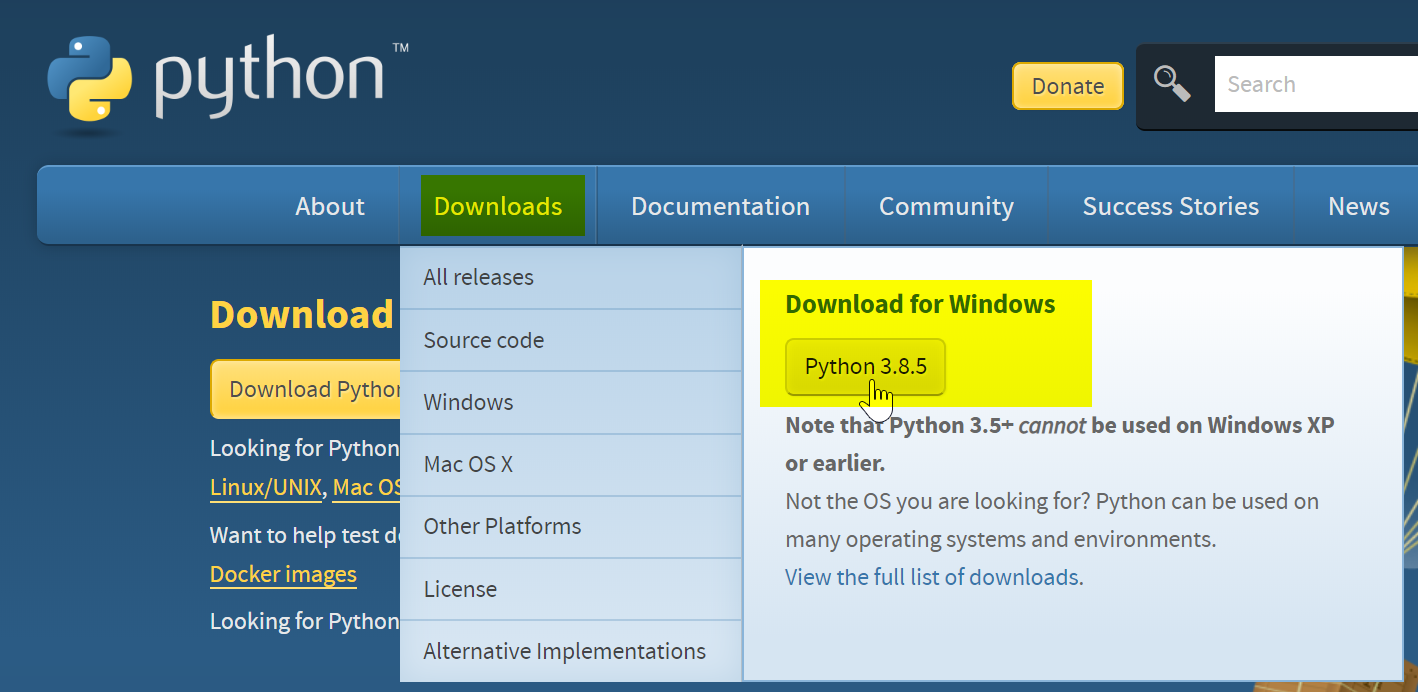The image size is (1418, 692).
Task: Click the search magnifier icon
Action: (1173, 85)
